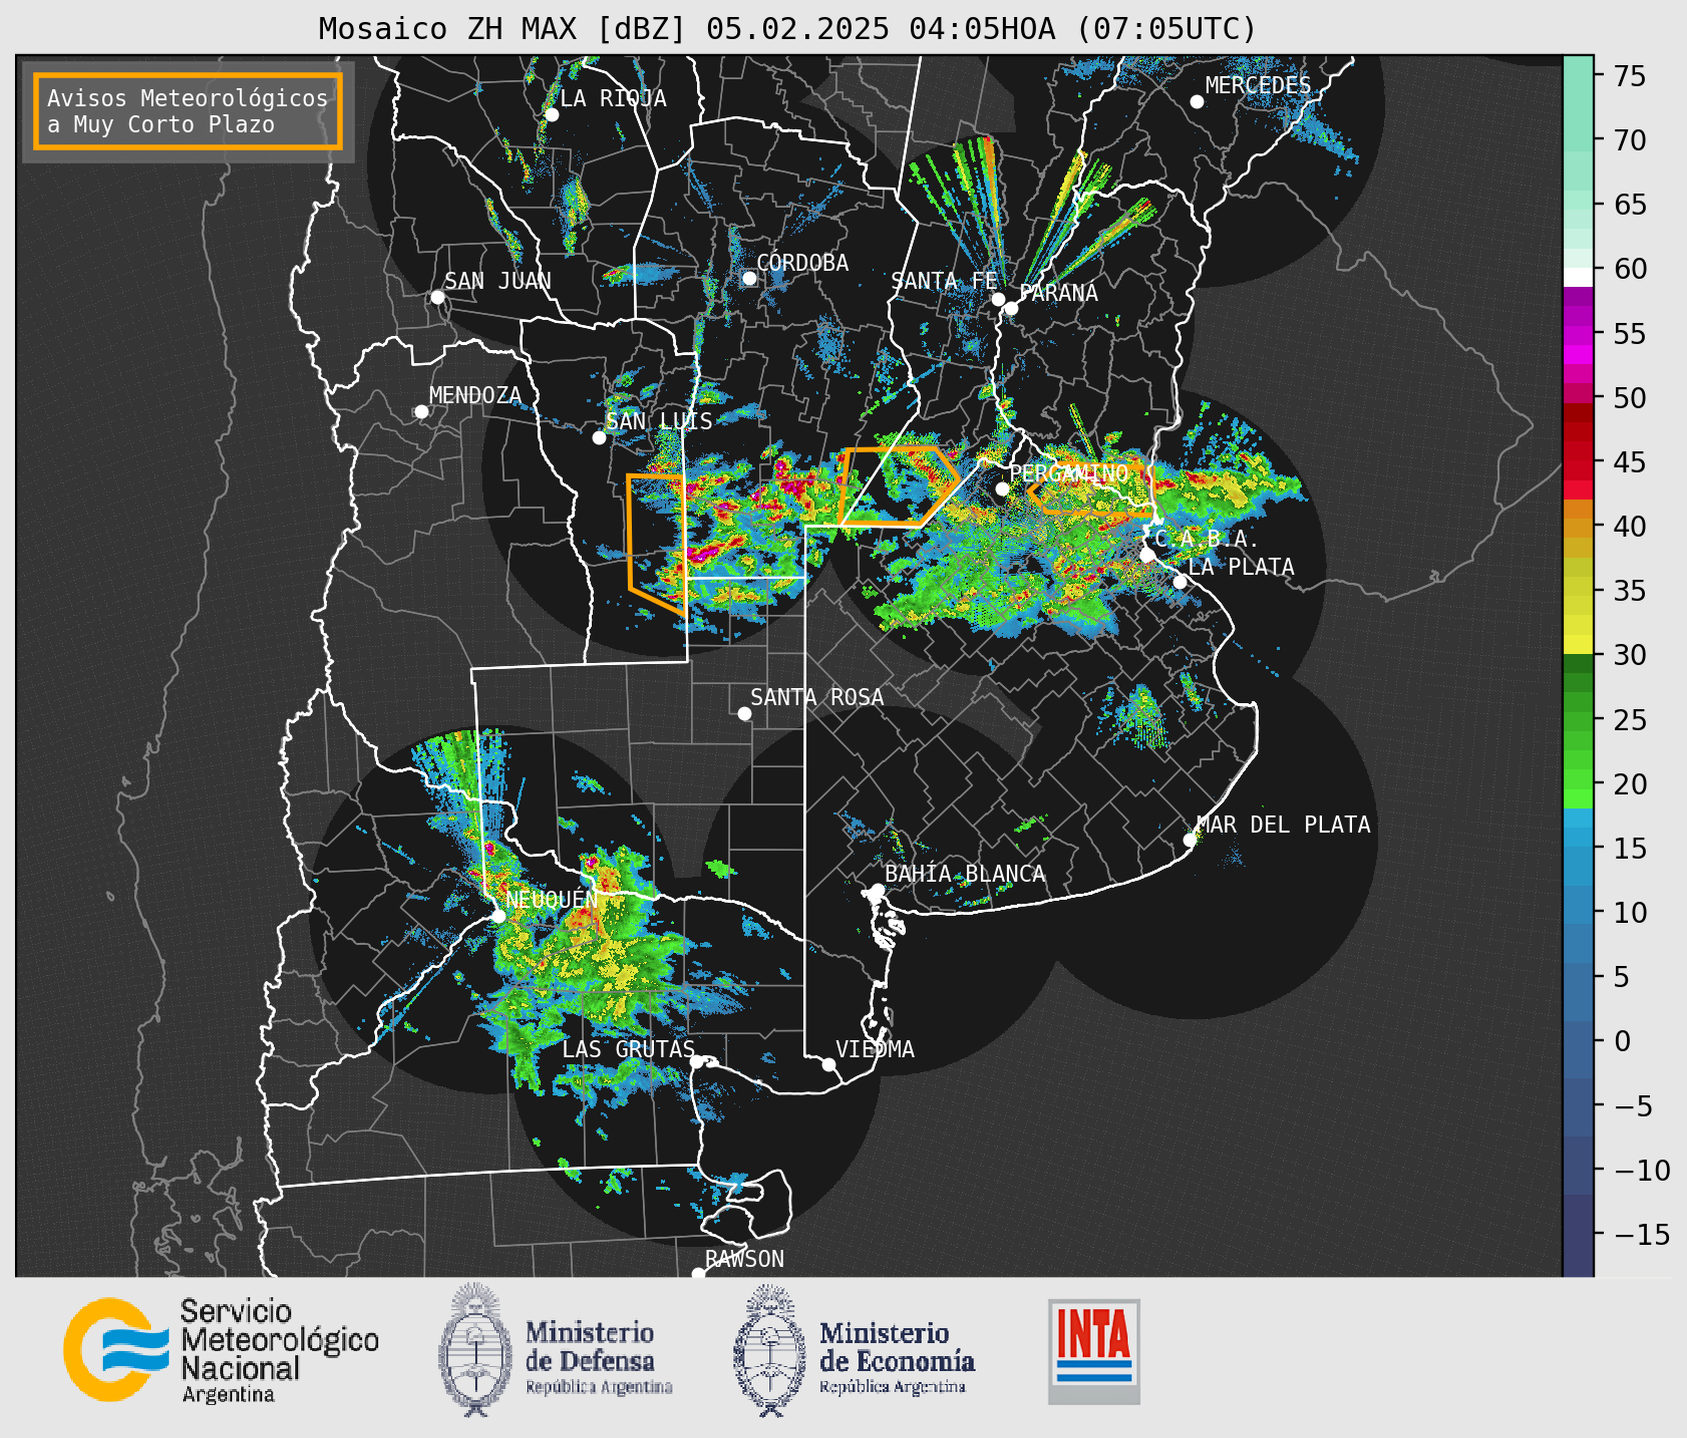
Task: Click the NEUQUÉN city label
Action: 552,899
